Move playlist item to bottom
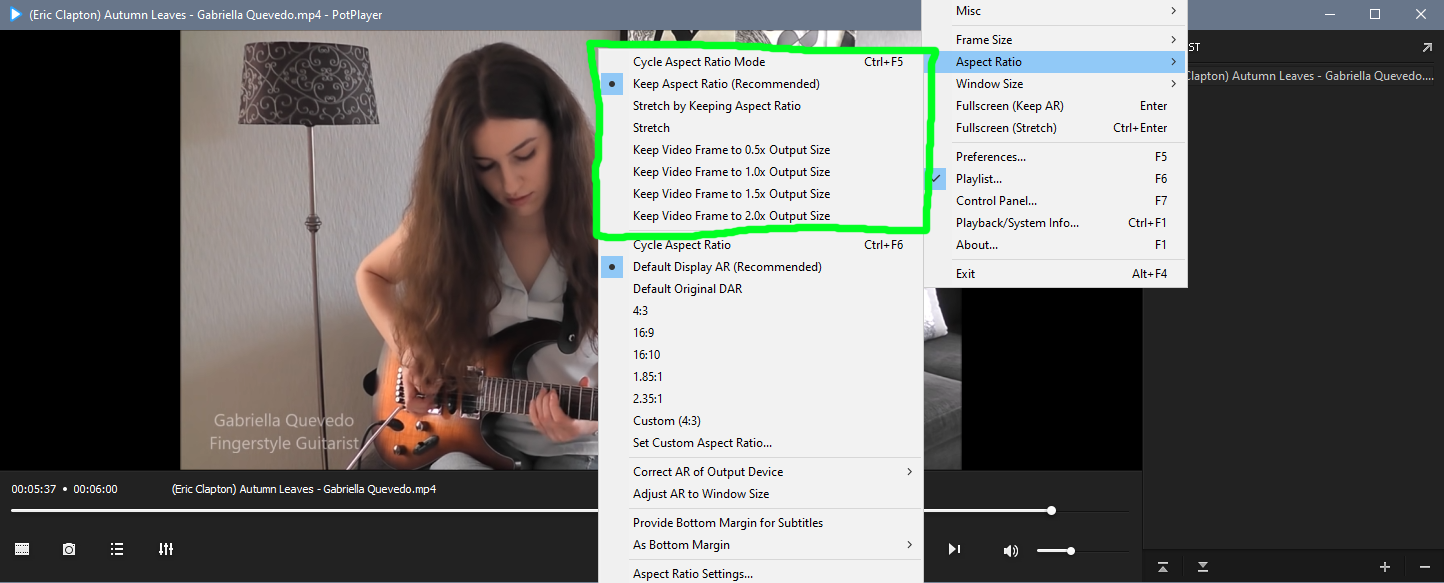 click(x=1203, y=567)
